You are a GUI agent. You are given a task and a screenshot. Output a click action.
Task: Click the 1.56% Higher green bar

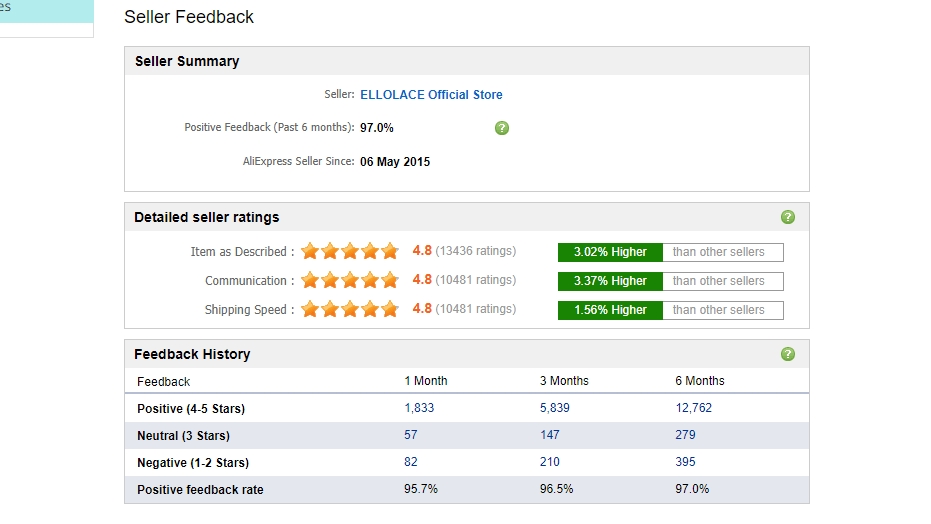point(610,310)
